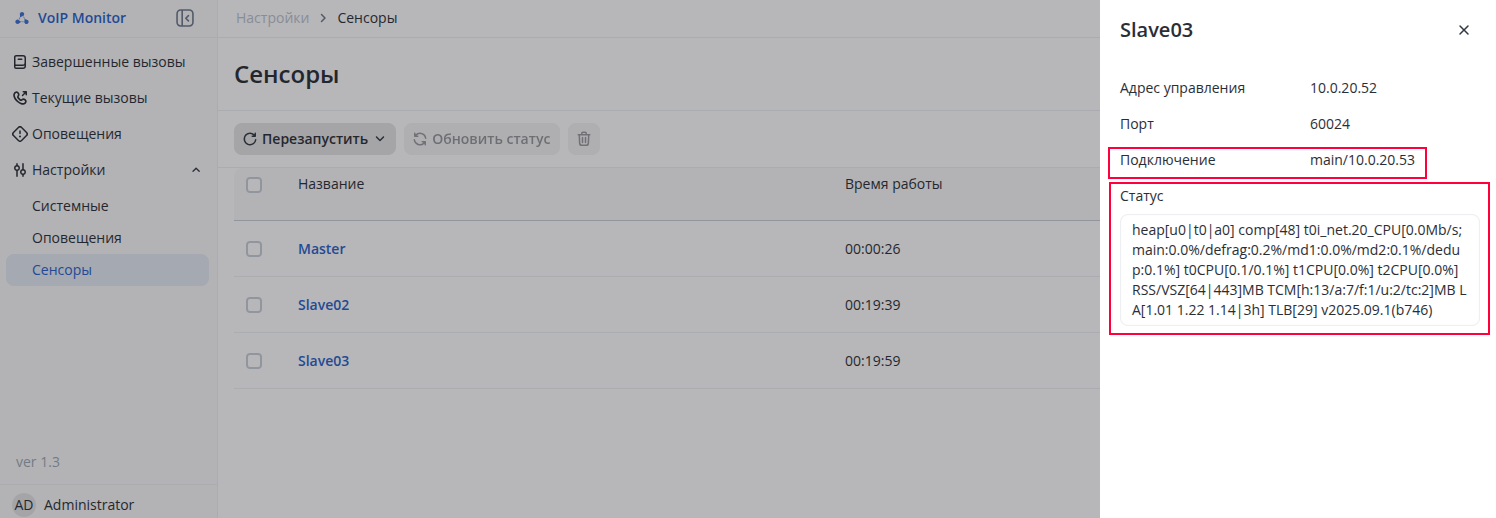Collapse sidebar with the panel toggle icon
Screen dimensions: 1496x518
pyautogui.click(x=184, y=18)
